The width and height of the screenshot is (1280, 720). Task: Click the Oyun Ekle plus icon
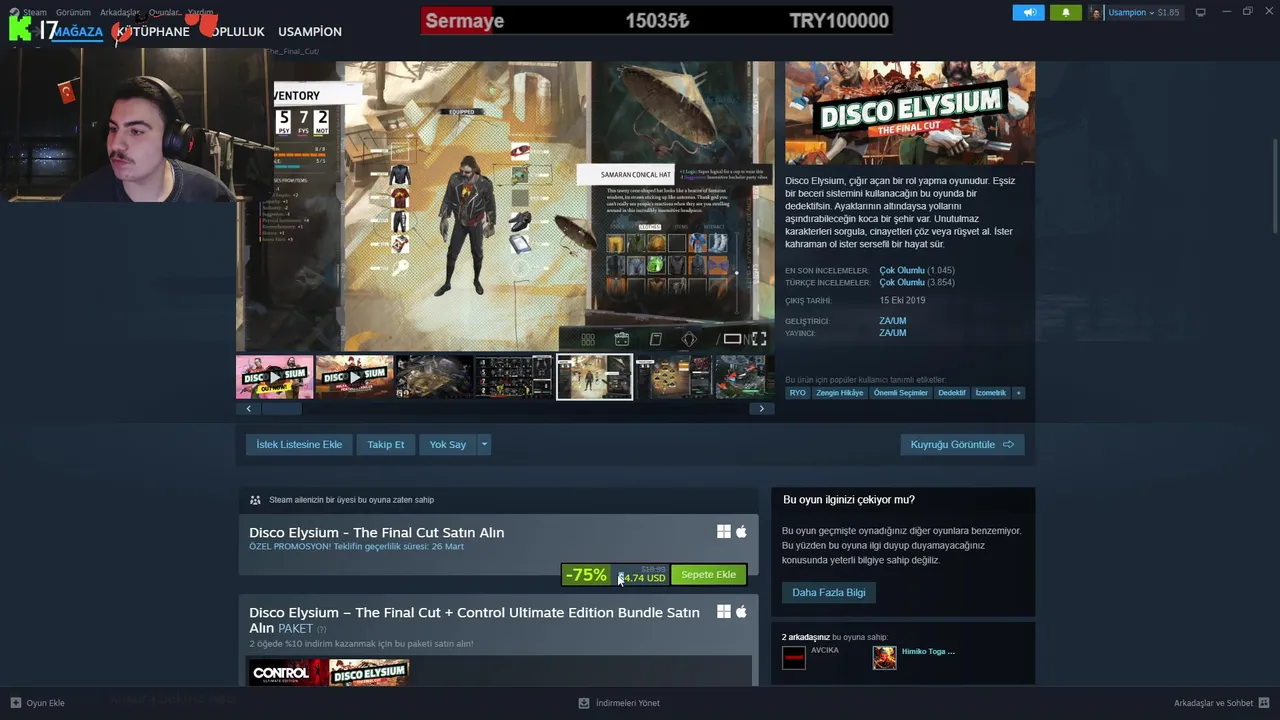(15, 703)
